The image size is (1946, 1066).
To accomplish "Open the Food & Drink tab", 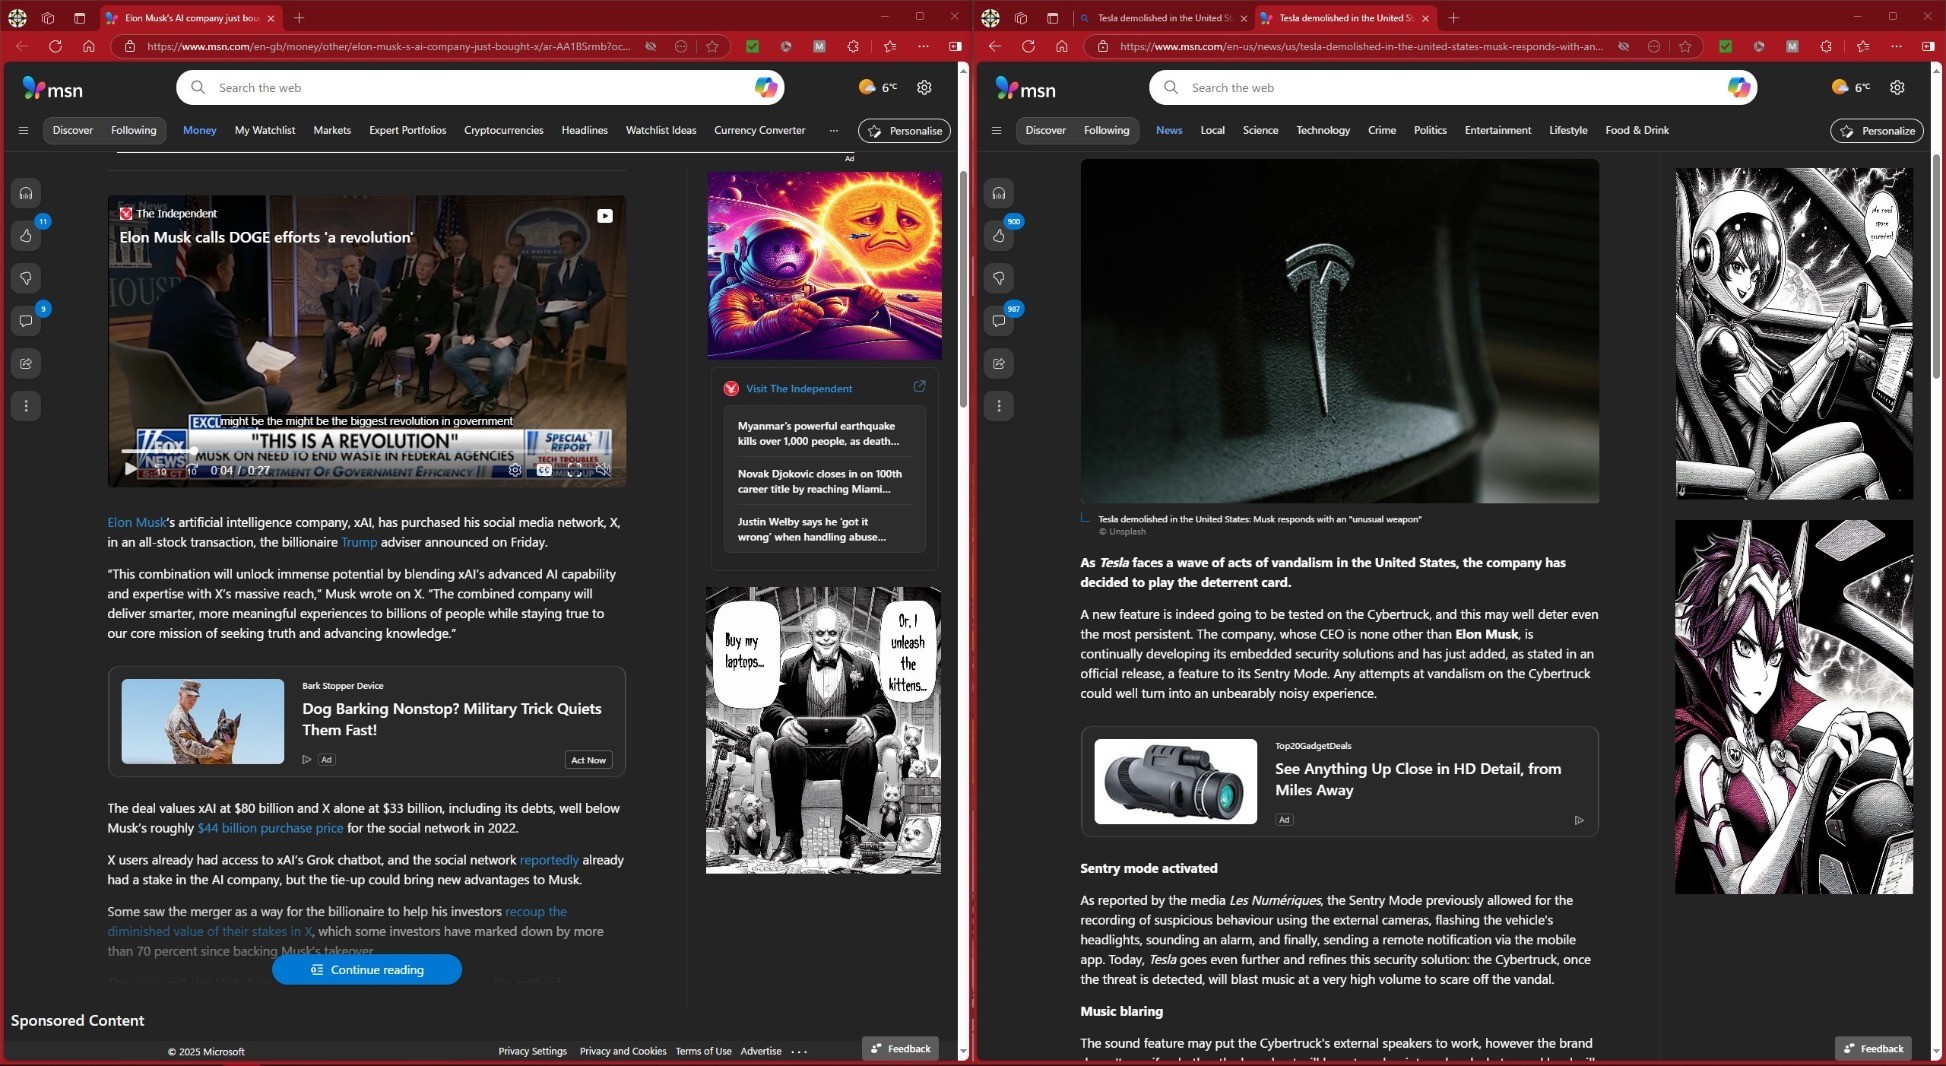I will 1637,130.
